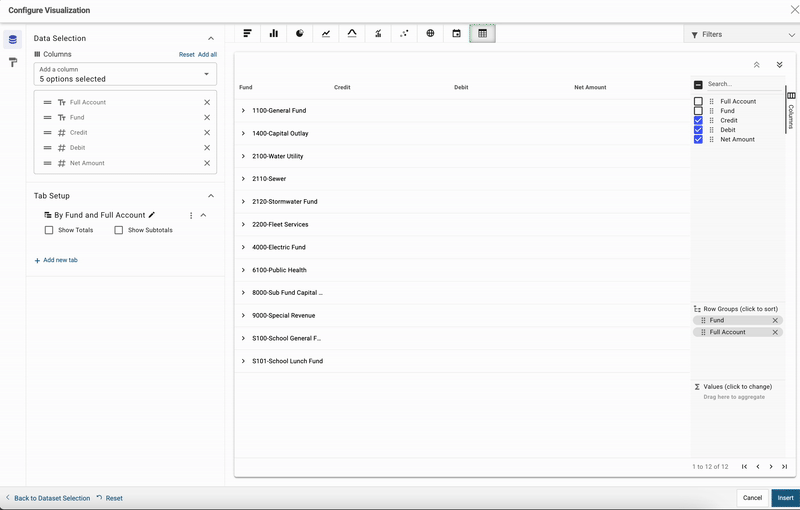Expand all row groups double chevron
800x510 pixels.
pyautogui.click(x=780, y=65)
